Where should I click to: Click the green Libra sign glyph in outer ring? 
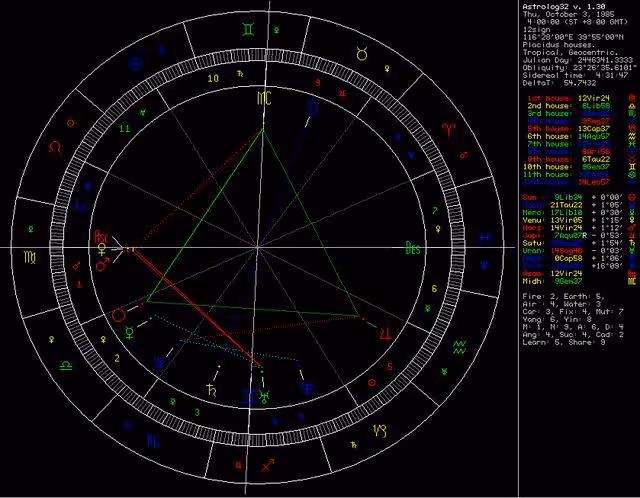pyautogui.click(x=66, y=365)
